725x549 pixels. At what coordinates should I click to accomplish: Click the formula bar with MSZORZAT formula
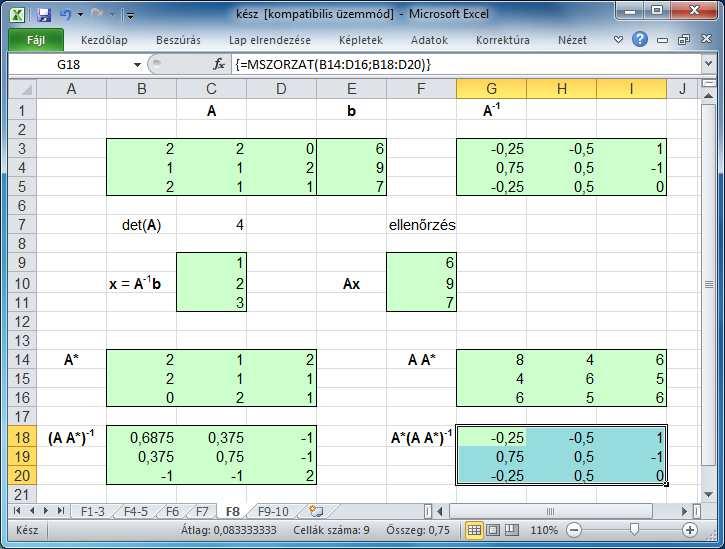pos(466,65)
